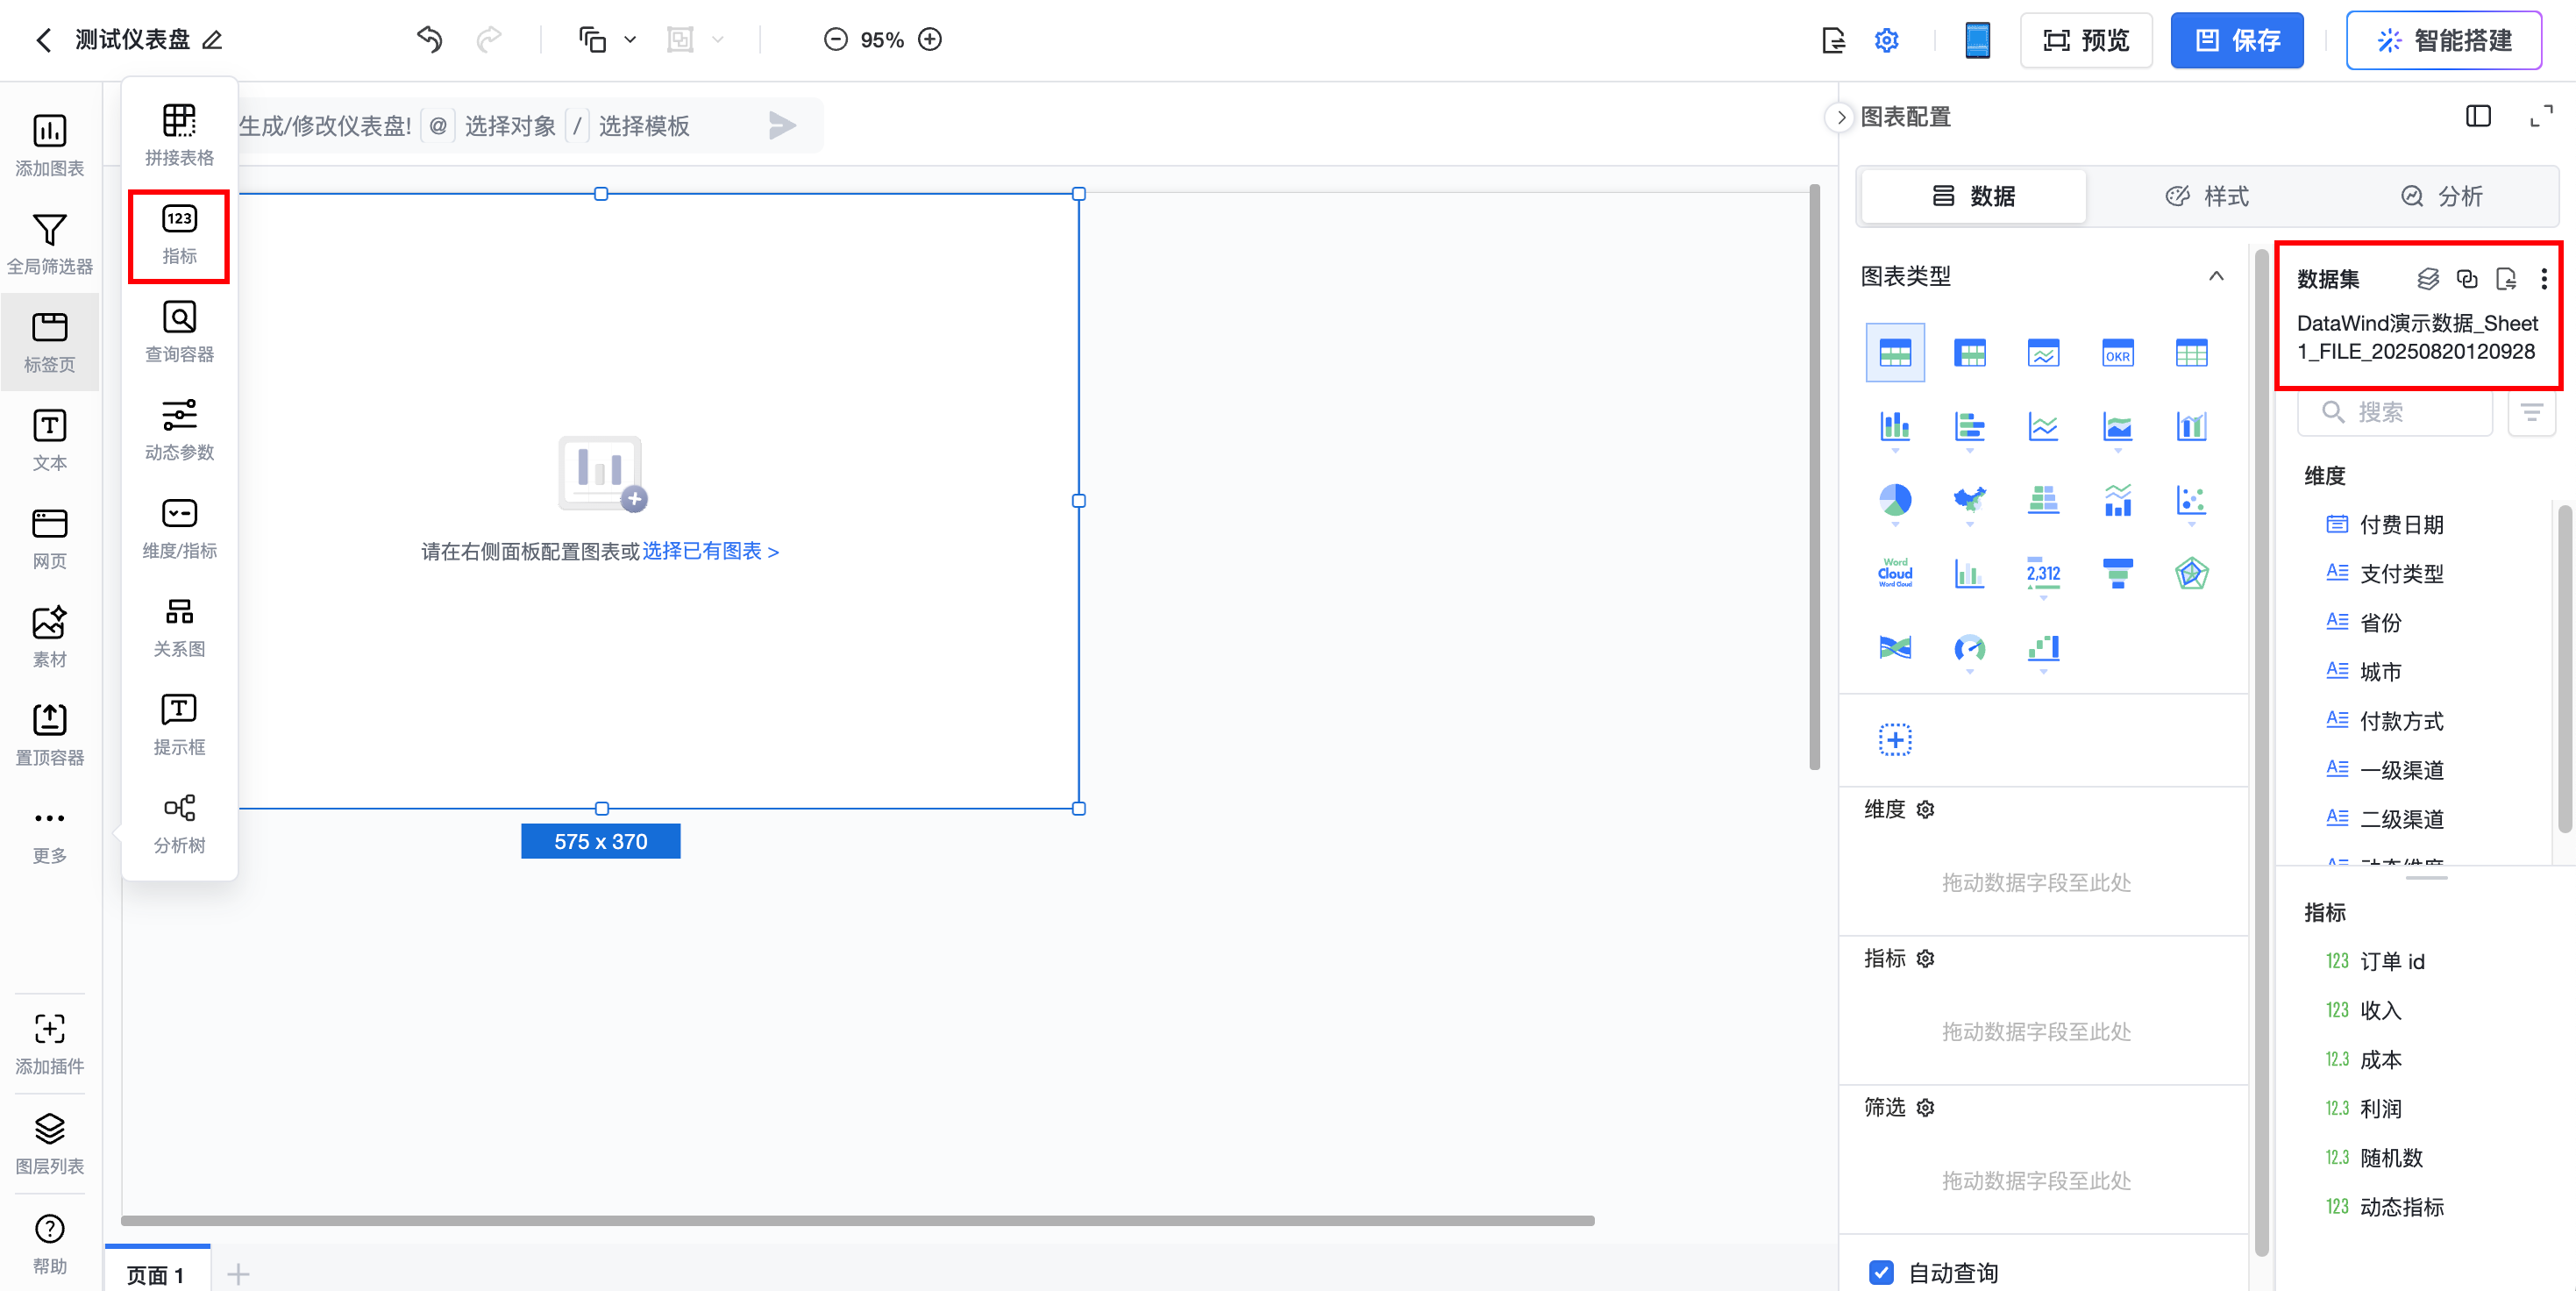Screen dimensions: 2576x1291
Task: Select the gauge chart type icon
Action: pyautogui.click(x=1969, y=648)
